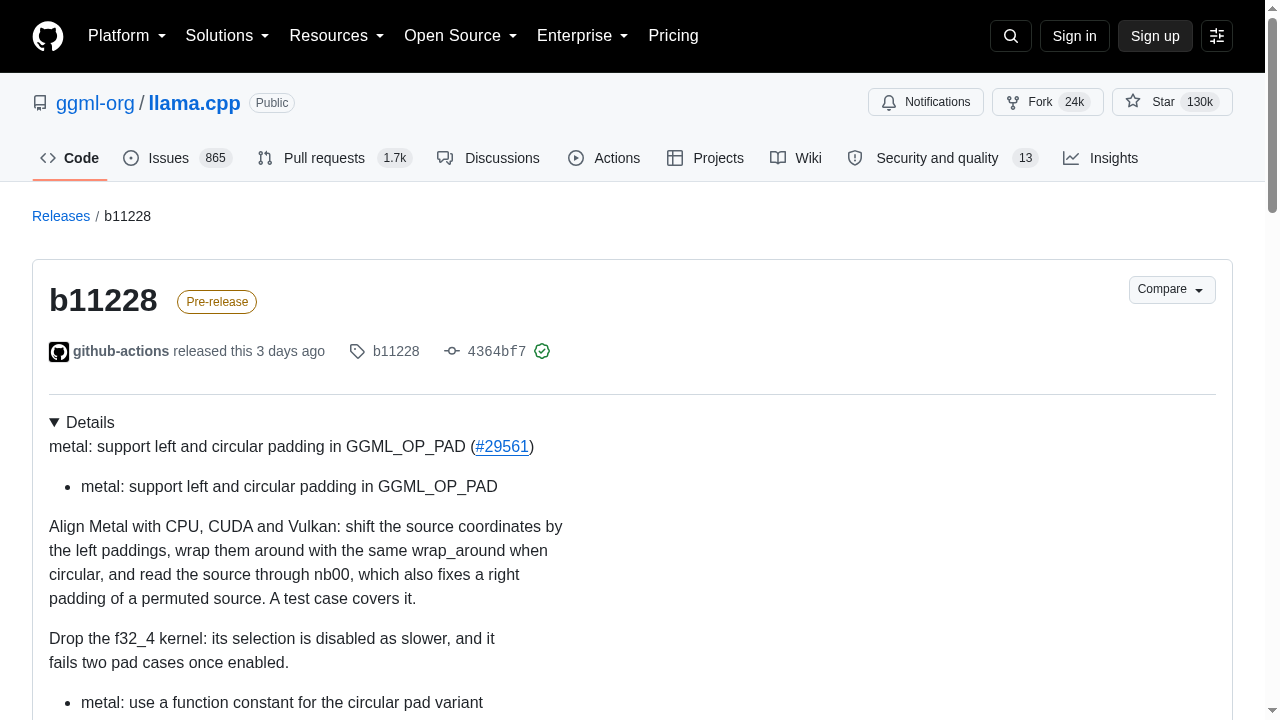Click the commit icon beside 4364bf7

pyautogui.click(x=452, y=351)
